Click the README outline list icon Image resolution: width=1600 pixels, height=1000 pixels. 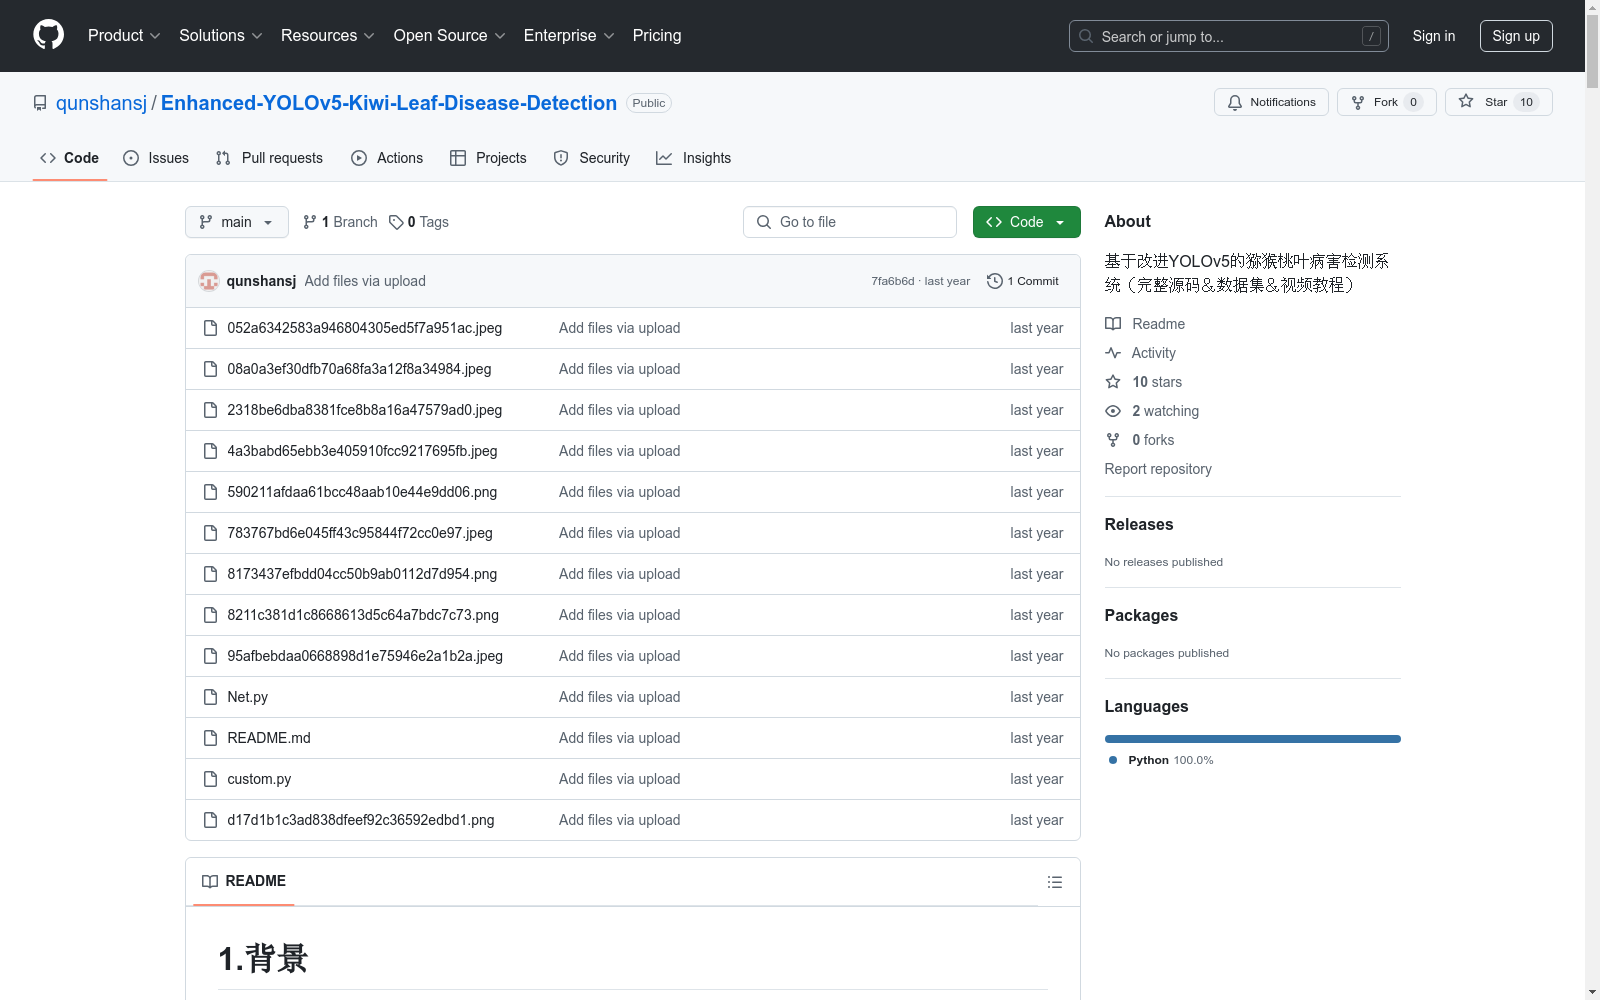coord(1055,882)
